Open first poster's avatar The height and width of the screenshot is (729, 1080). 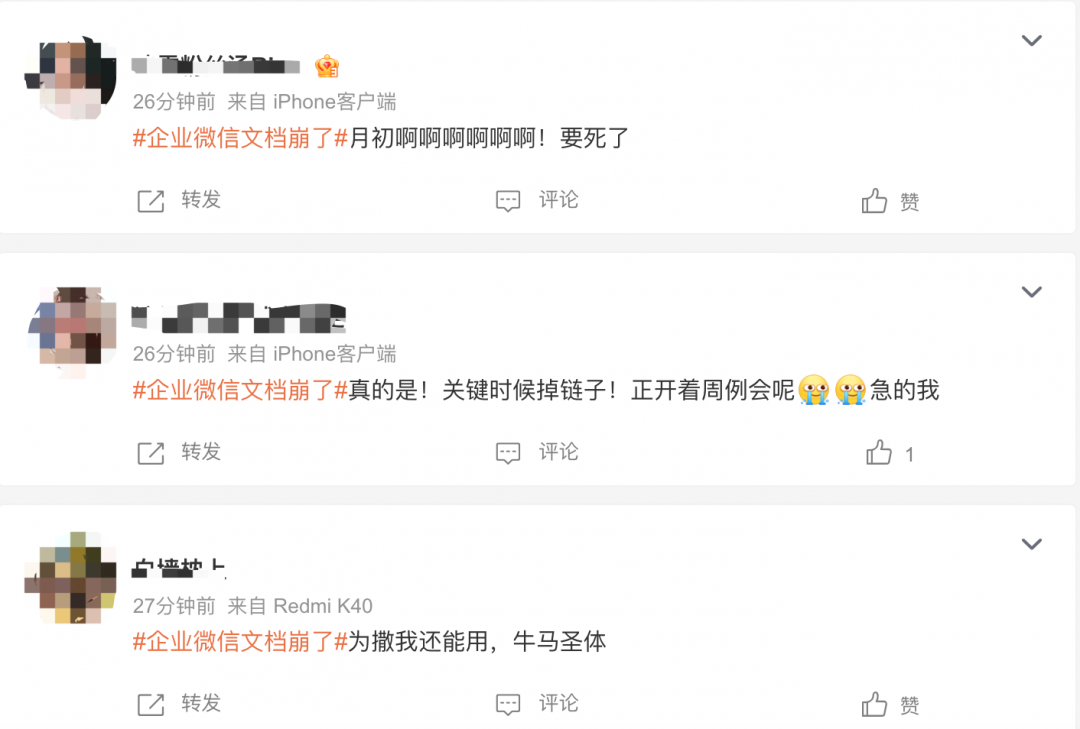point(70,77)
